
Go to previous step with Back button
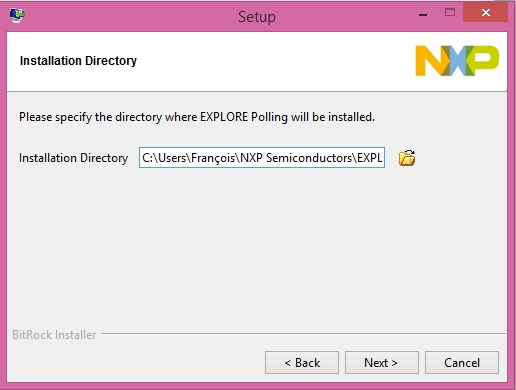click(x=302, y=362)
